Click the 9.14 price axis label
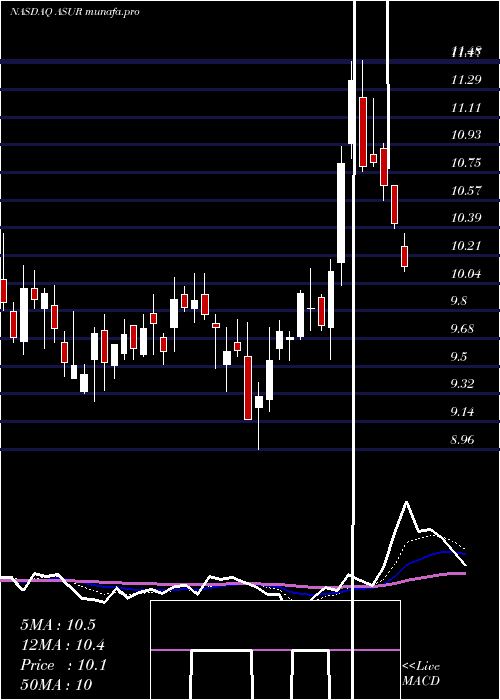Screen dimensions: 500x700 point(462,412)
